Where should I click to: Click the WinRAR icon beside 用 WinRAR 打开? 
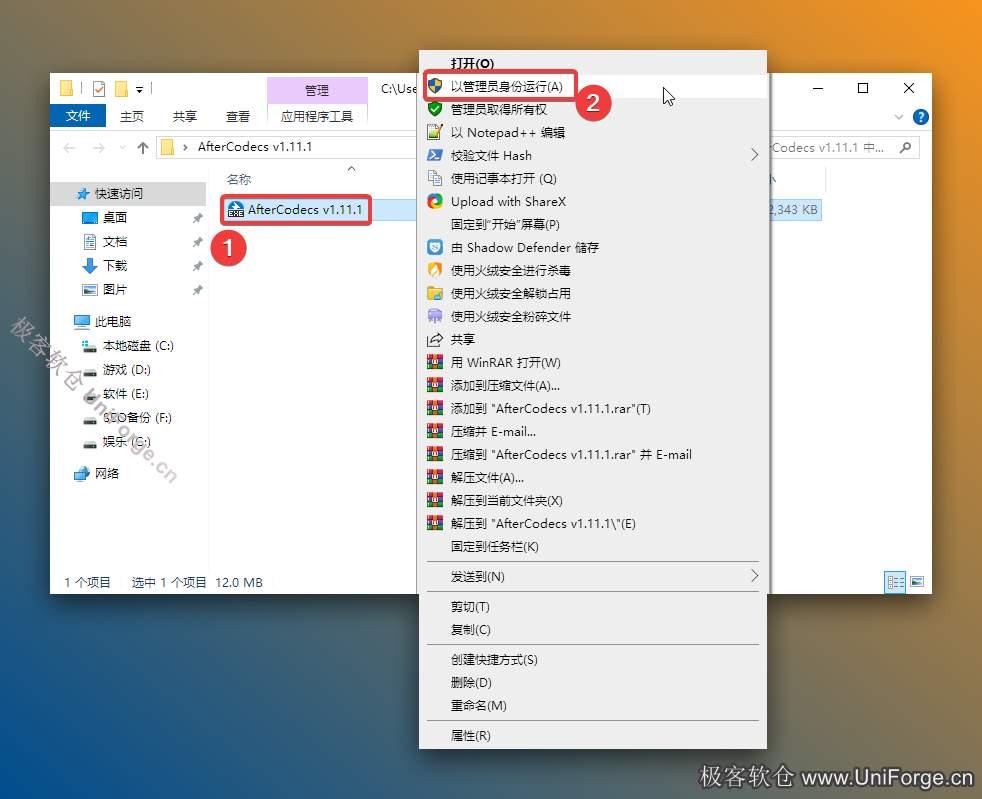[x=435, y=362]
